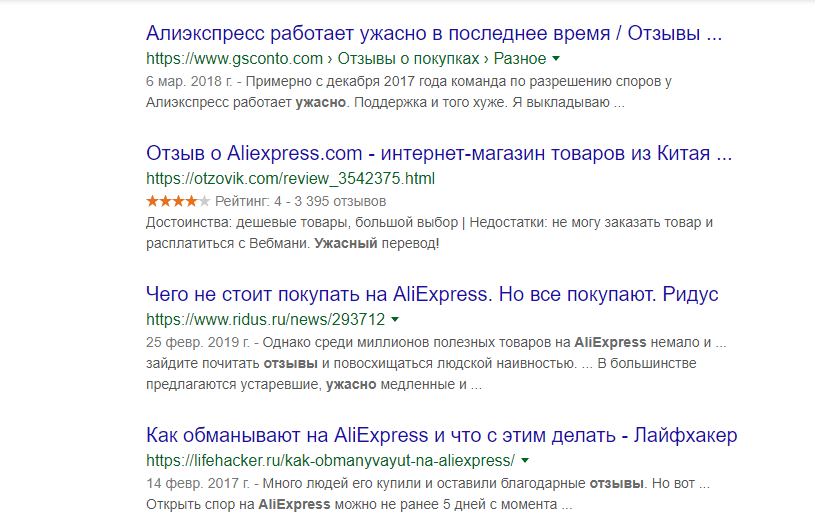Open 'Чего не стоит покупать на AliExpress' result
815x518 pixels.
(432, 295)
